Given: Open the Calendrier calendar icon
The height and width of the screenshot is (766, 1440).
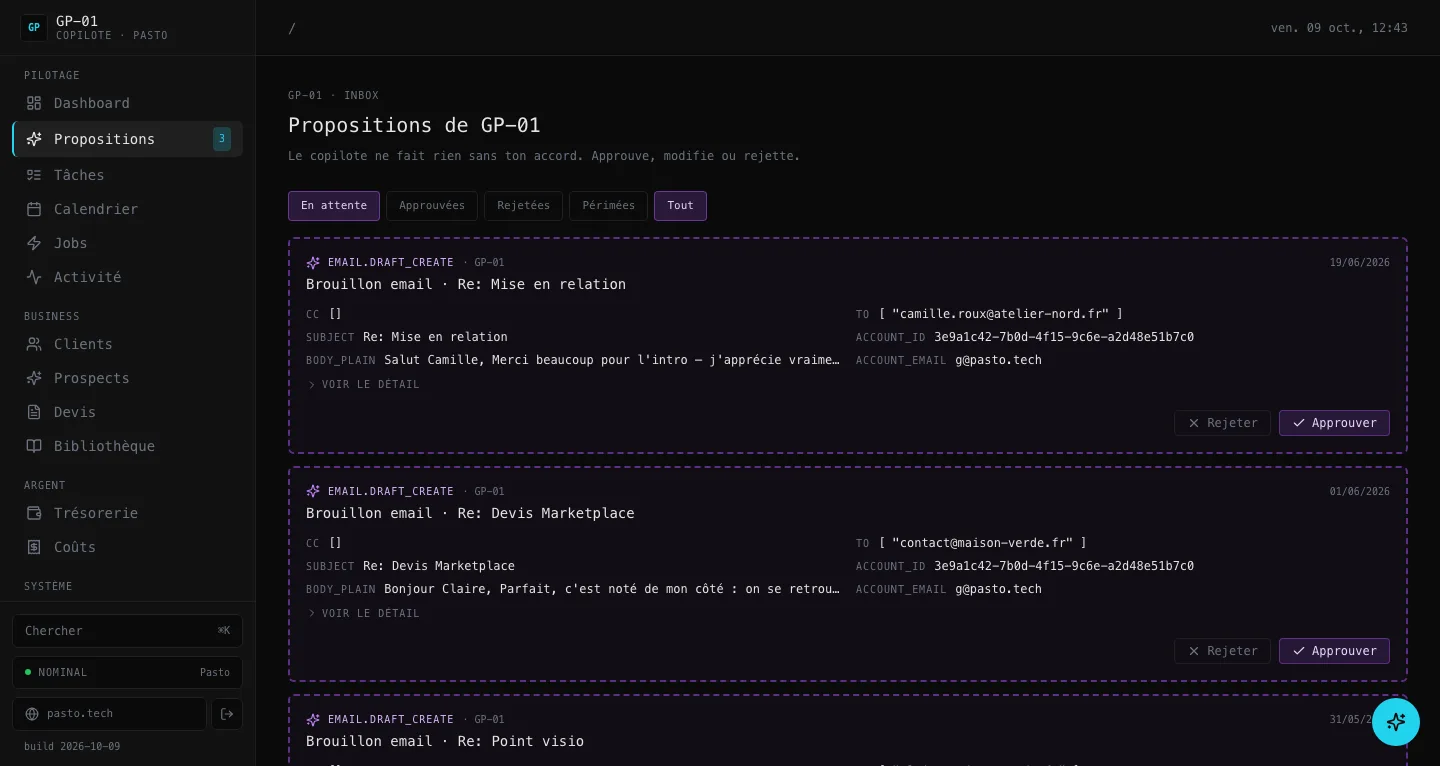Looking at the screenshot, I should pyautogui.click(x=34, y=209).
